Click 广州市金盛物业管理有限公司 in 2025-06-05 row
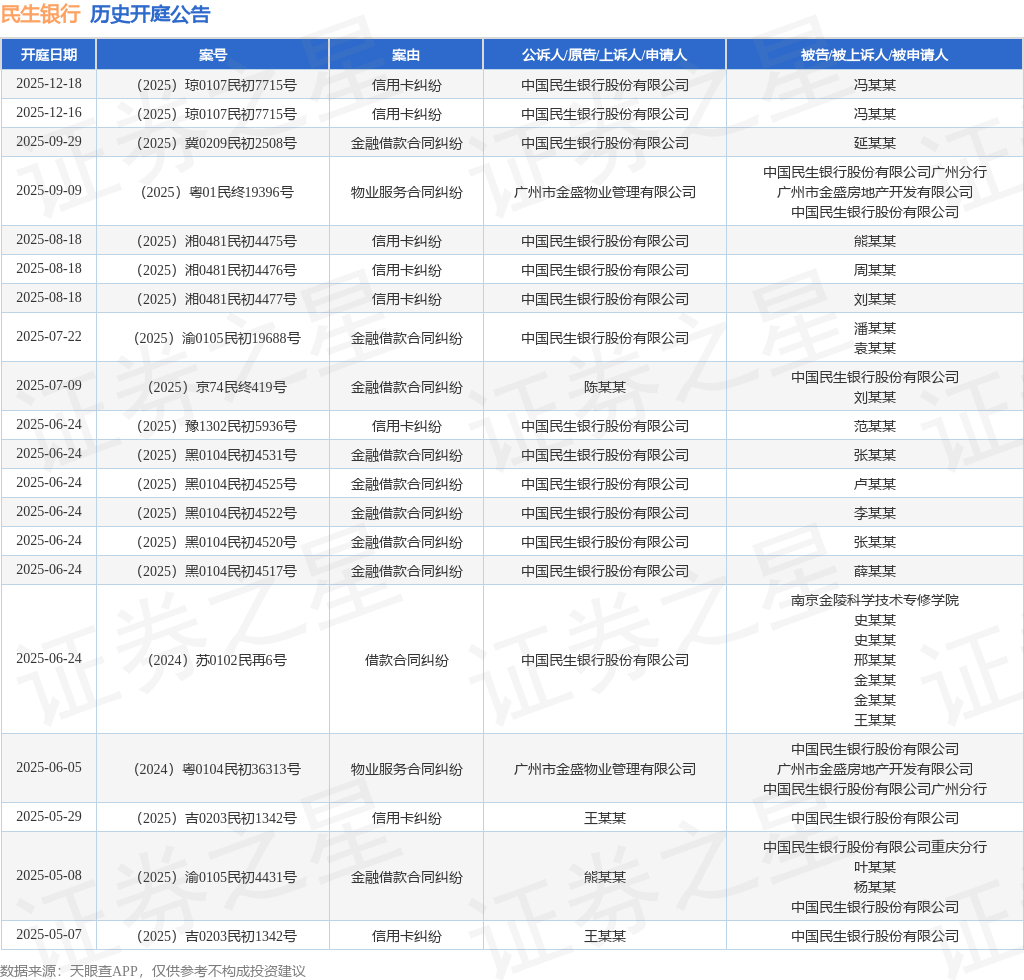 click(605, 769)
